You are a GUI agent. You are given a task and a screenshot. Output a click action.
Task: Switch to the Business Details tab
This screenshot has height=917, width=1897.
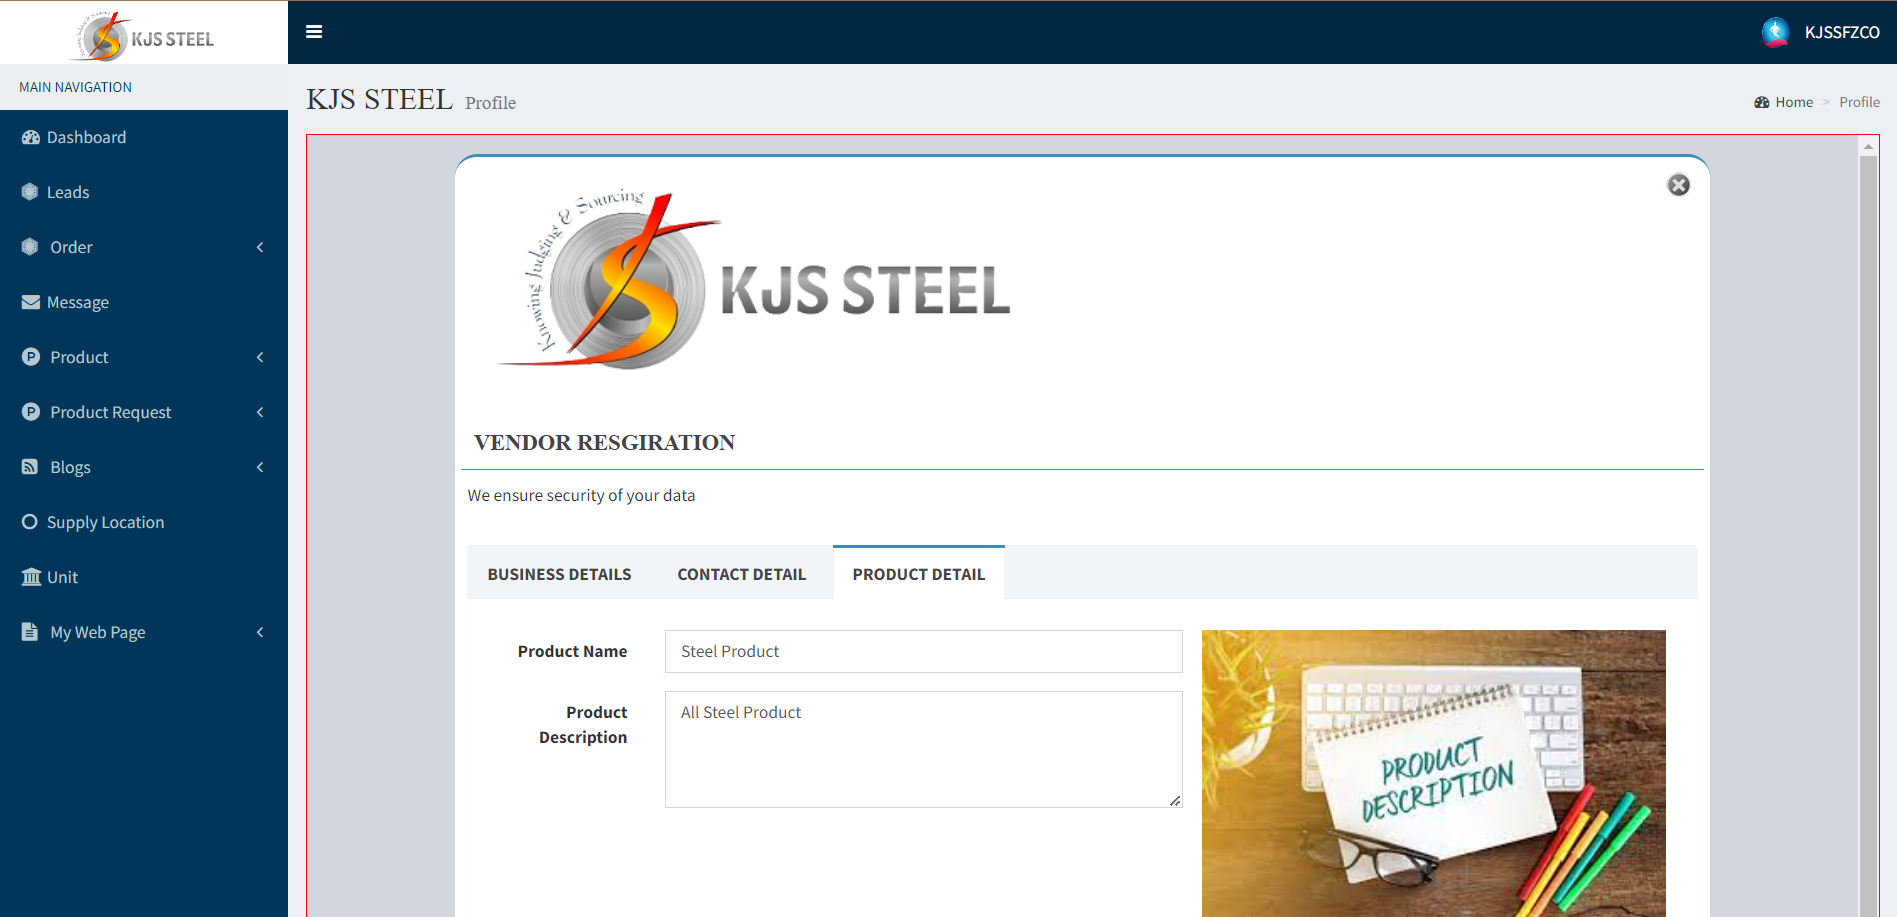(x=559, y=574)
